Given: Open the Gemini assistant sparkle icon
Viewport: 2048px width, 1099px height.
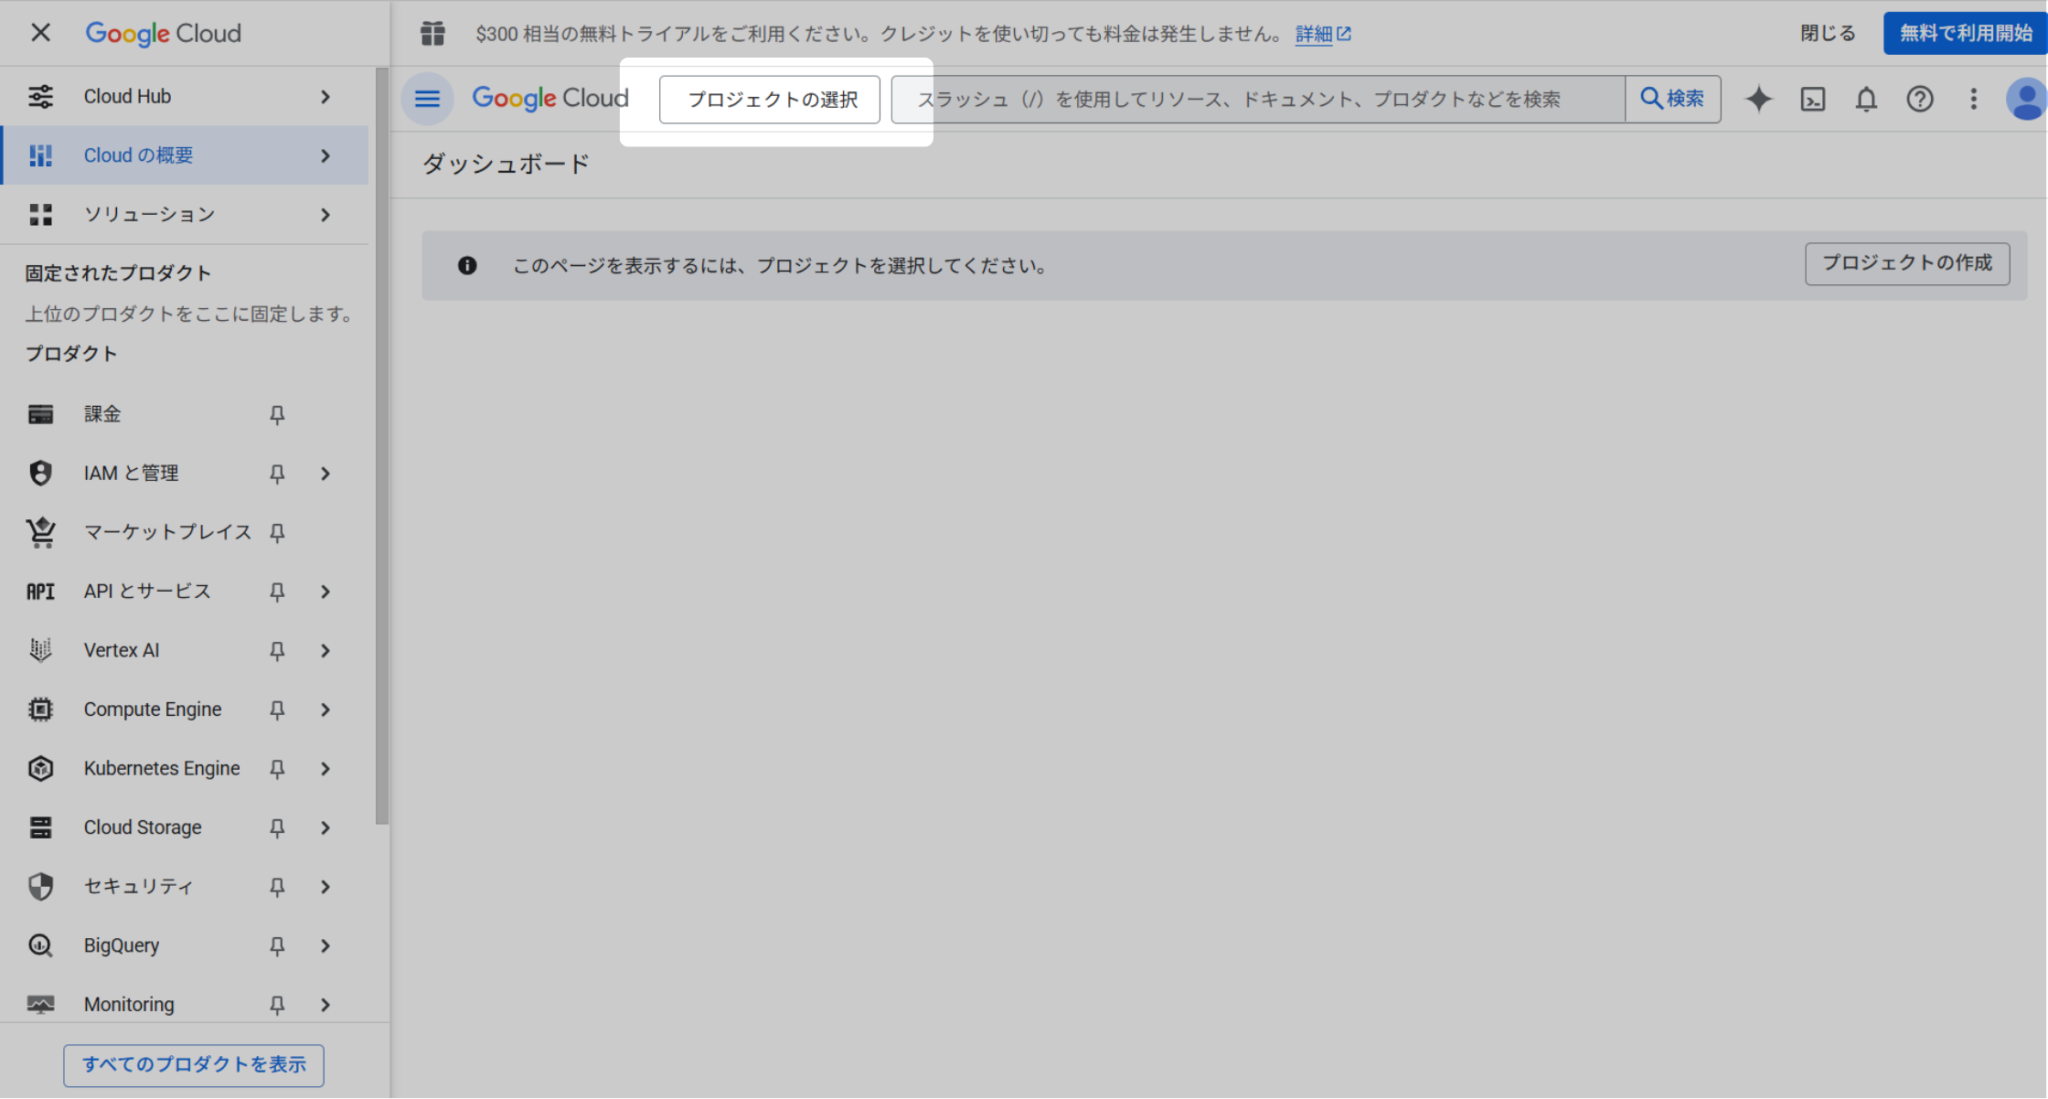Looking at the screenshot, I should click(x=1758, y=99).
